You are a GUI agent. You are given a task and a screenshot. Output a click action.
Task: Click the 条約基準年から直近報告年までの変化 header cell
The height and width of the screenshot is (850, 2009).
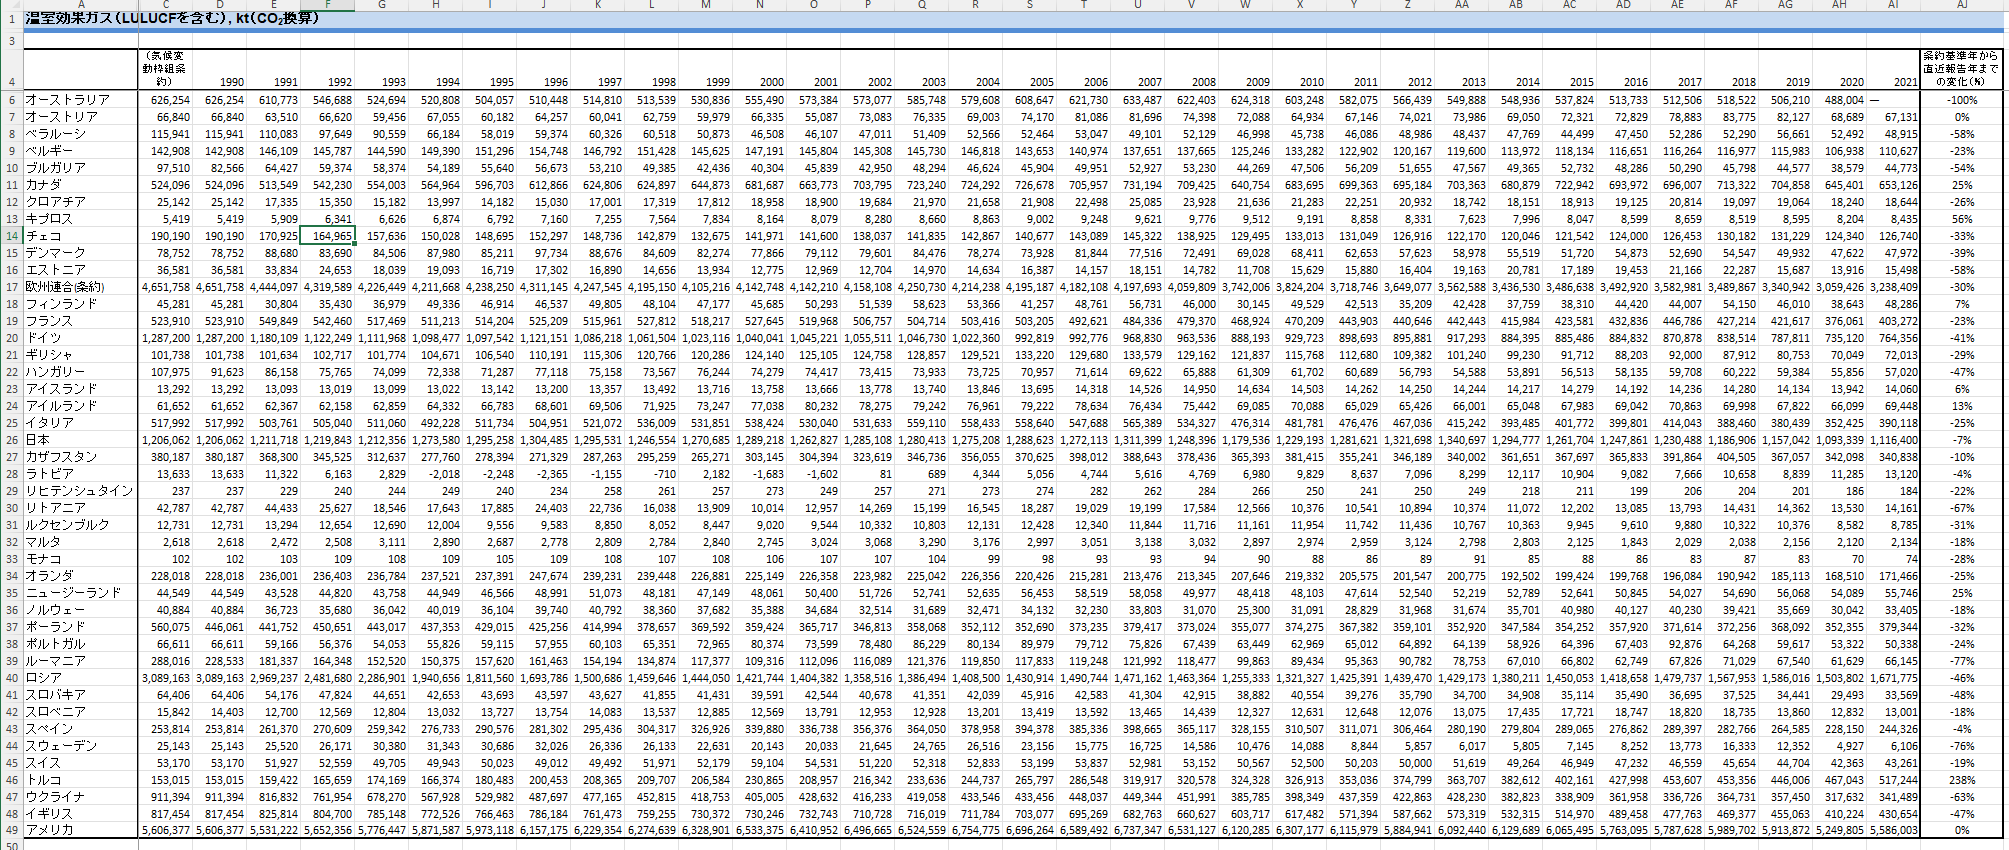(1961, 69)
